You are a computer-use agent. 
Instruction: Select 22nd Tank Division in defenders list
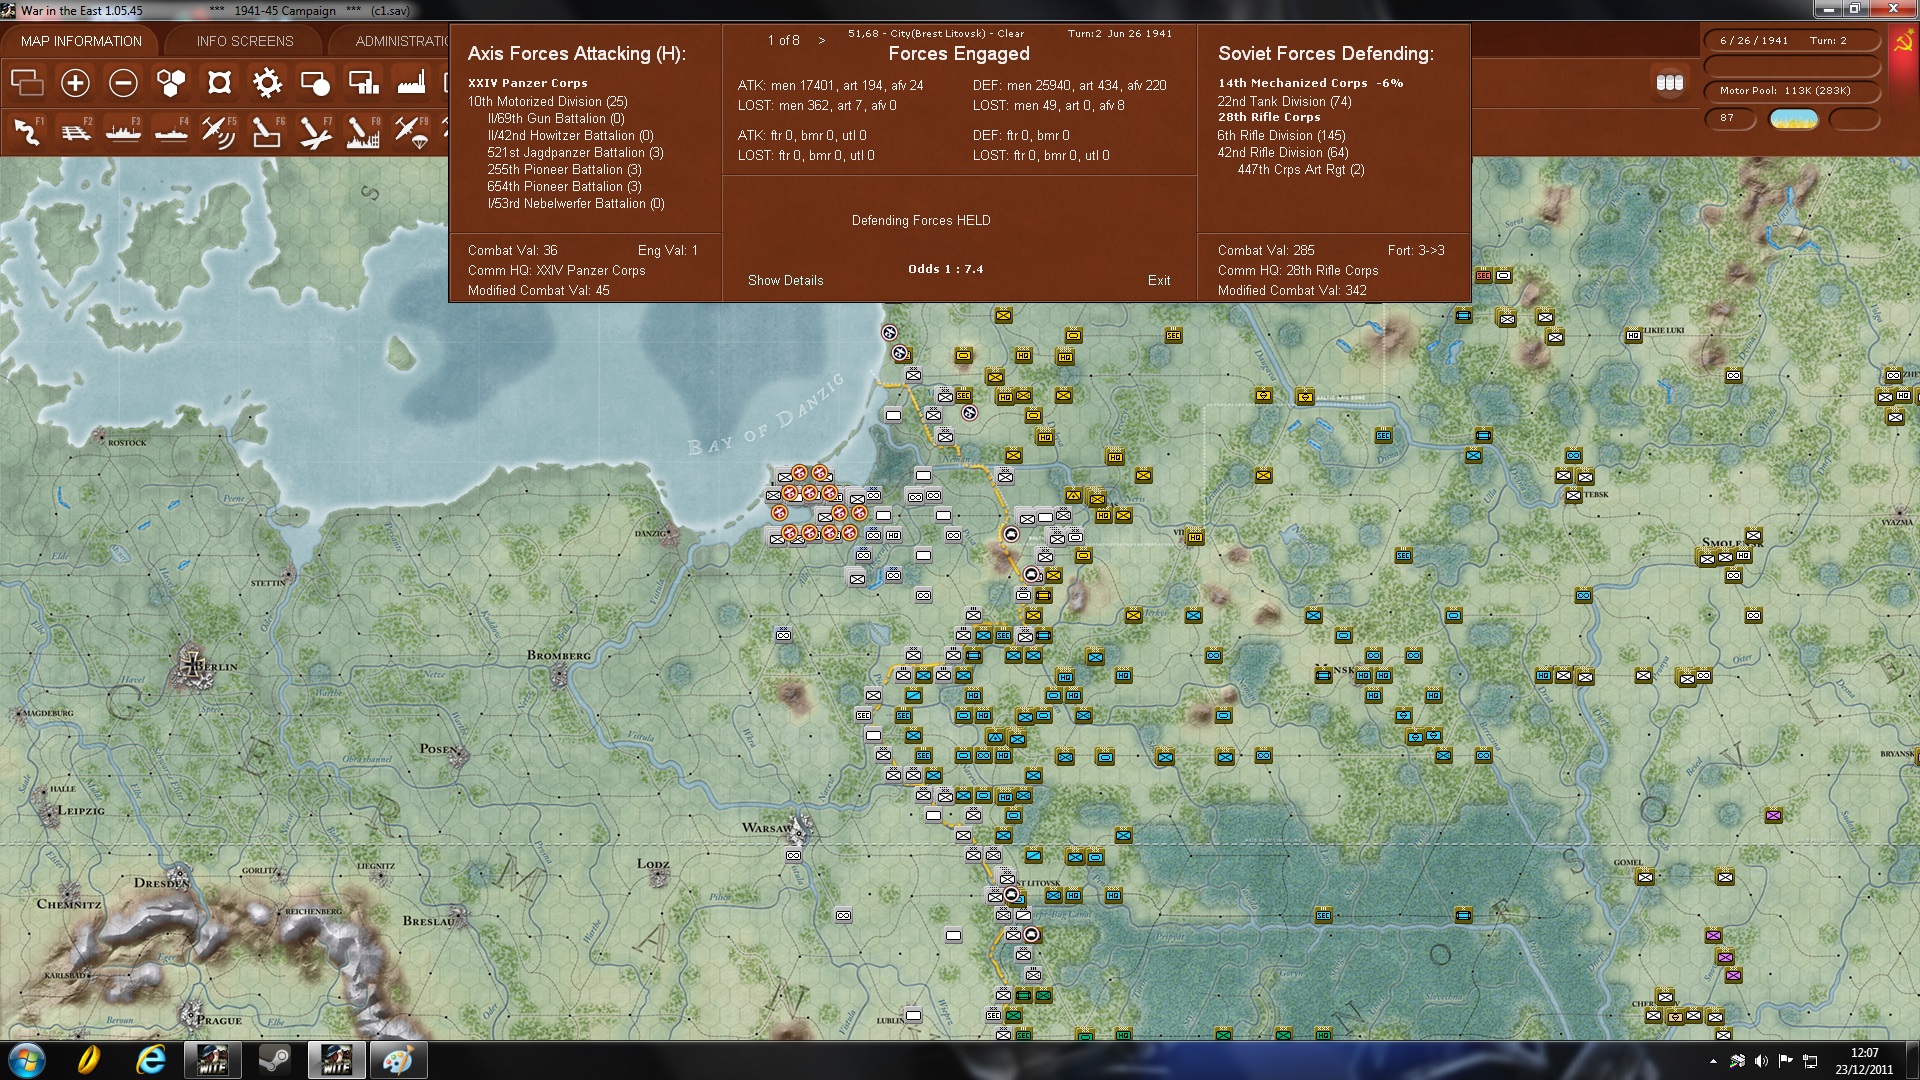pos(1284,101)
